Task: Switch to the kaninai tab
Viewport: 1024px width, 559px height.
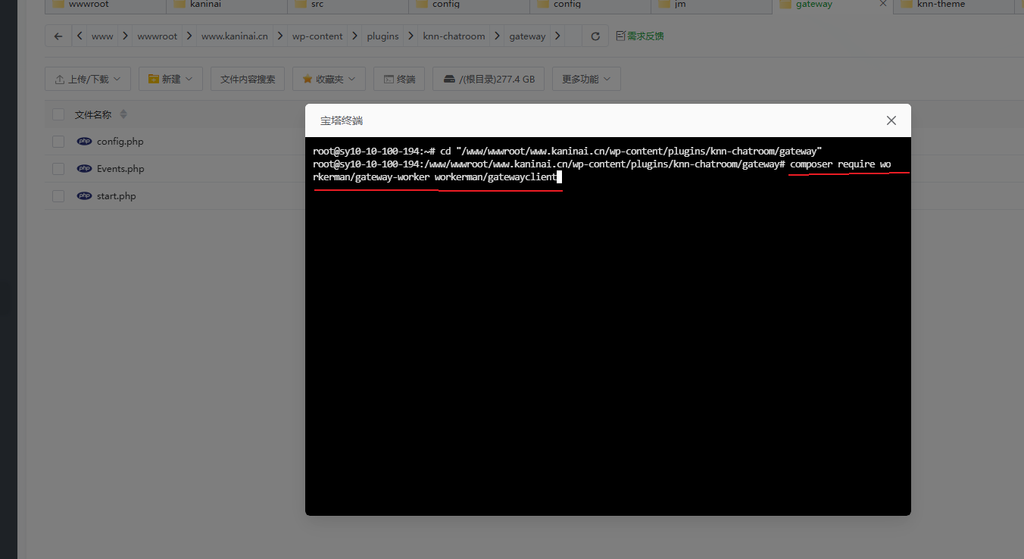Action: click(x=227, y=5)
